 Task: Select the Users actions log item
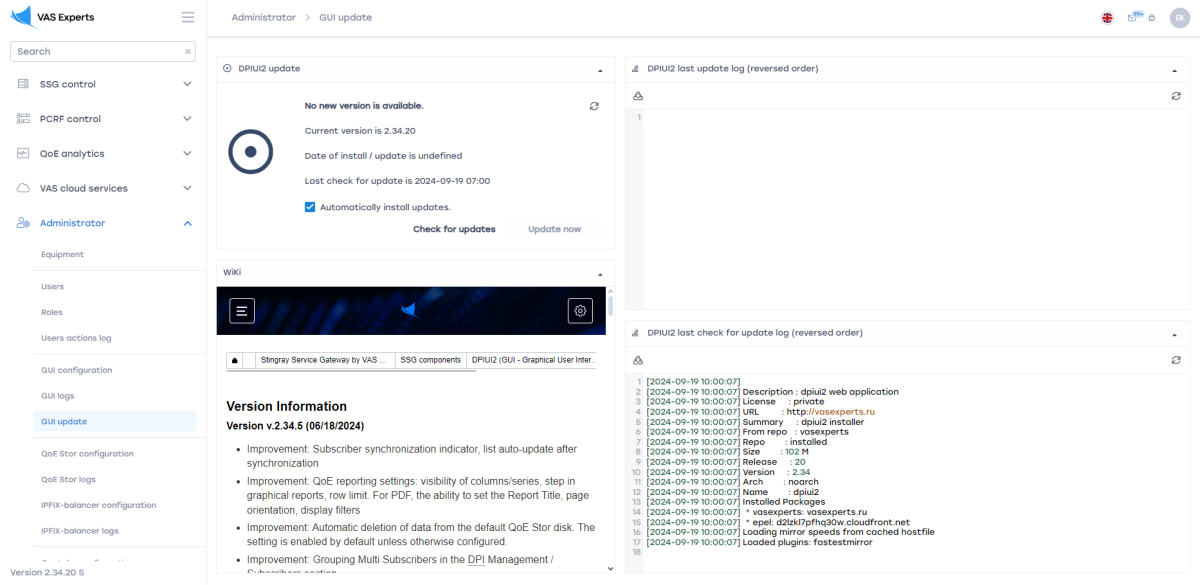pos(76,338)
